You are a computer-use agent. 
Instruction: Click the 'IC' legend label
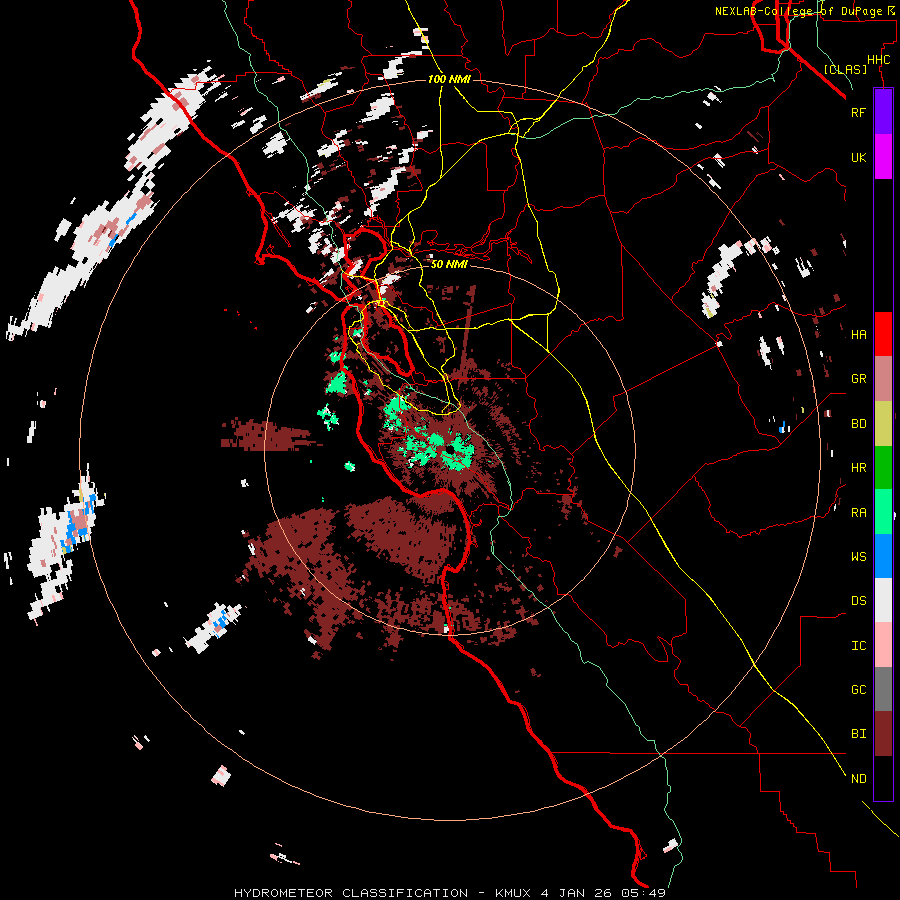click(858, 646)
